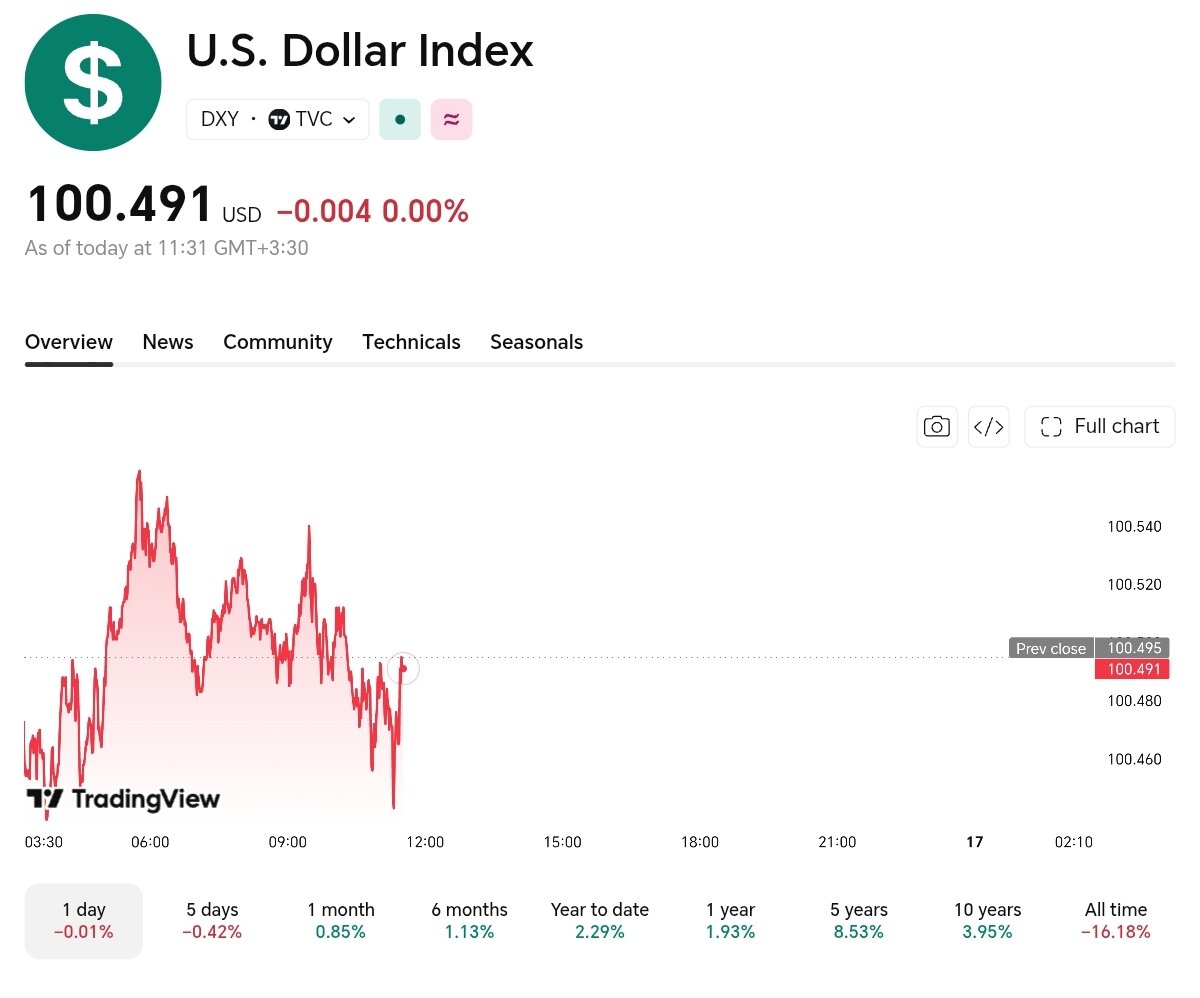Click the TVC source logo icon
The width and height of the screenshot is (1200, 998).
pyautogui.click(x=279, y=120)
